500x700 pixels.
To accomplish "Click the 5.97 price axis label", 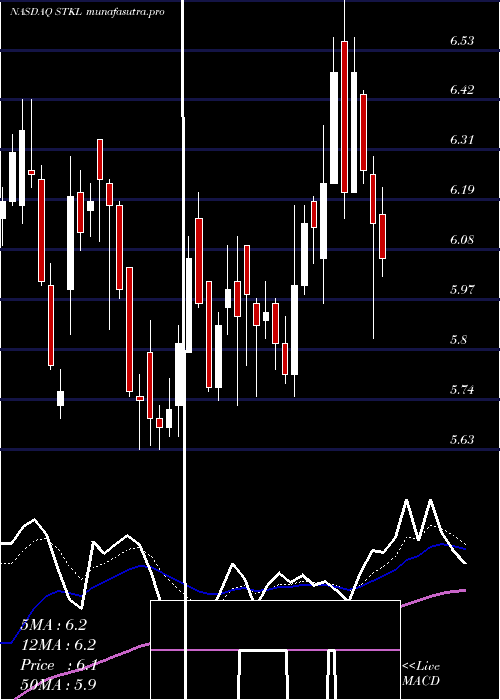I will pos(462,290).
